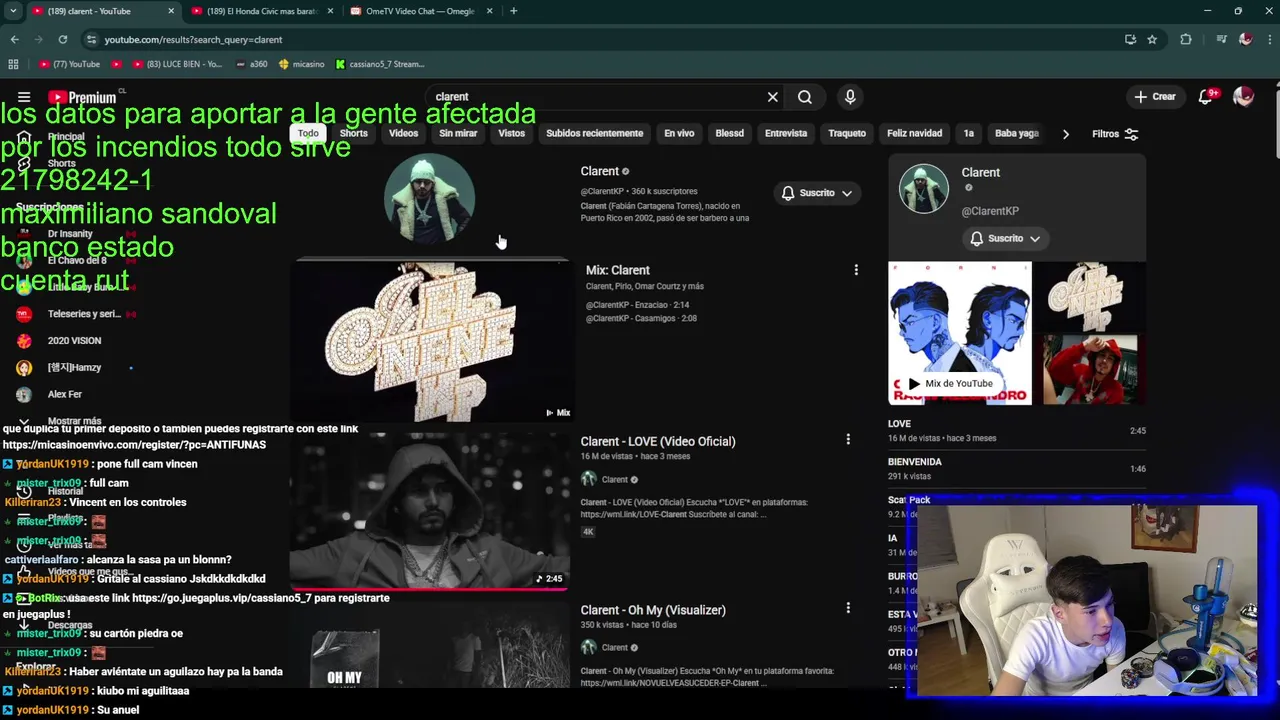Screen dimensions: 1280x720
Task: Open the Chrome profile avatar
Action: tap(1245, 39)
